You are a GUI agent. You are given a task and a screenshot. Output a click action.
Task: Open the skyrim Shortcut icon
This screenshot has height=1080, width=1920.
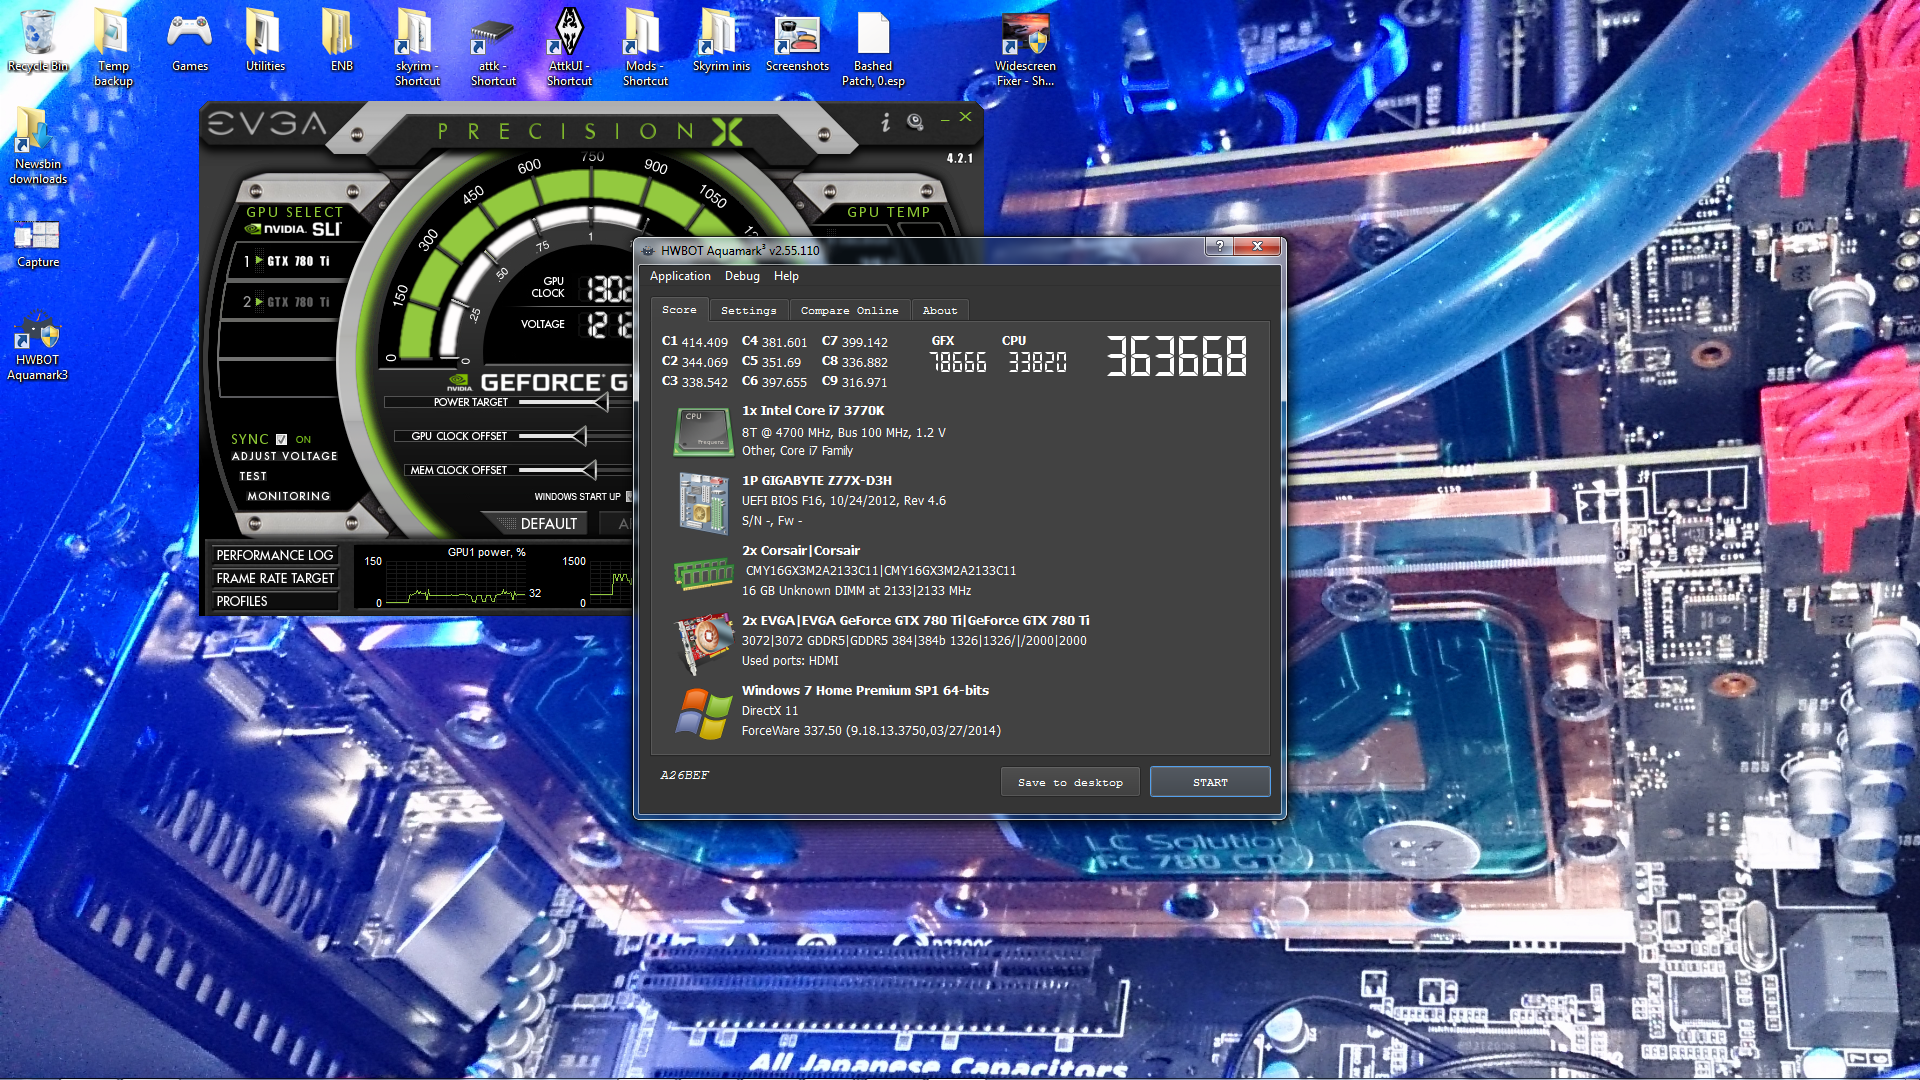click(417, 47)
